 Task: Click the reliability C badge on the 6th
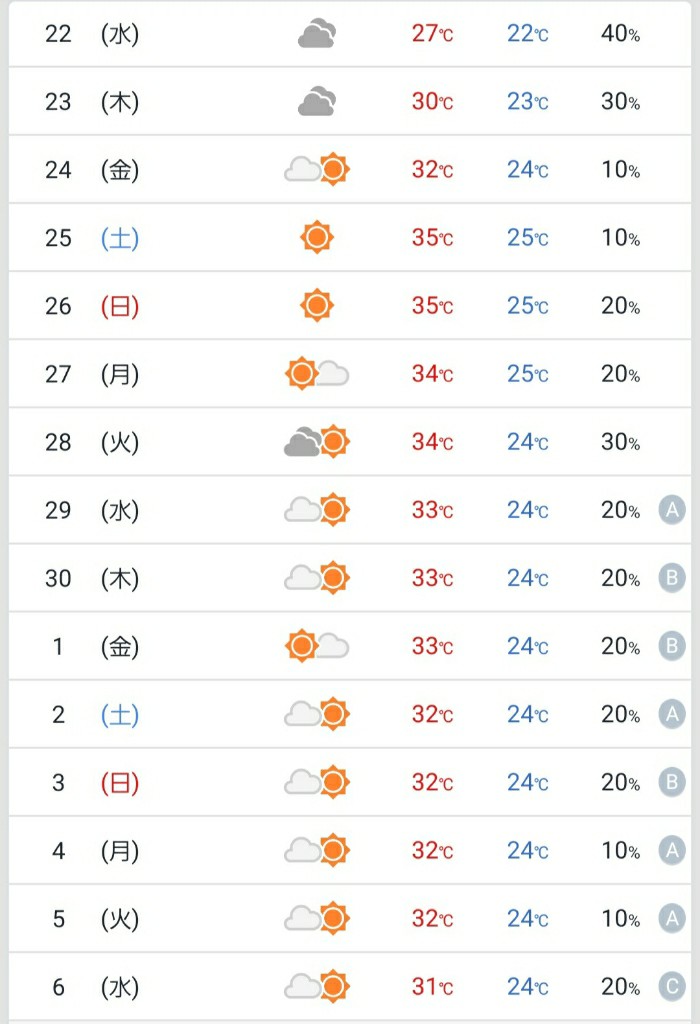pos(672,986)
